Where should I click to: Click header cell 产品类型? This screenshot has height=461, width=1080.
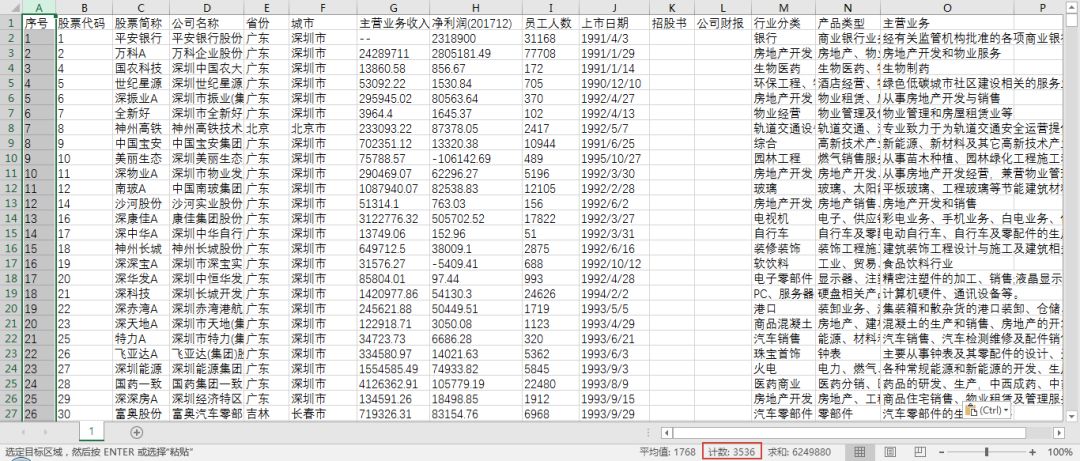coord(848,23)
